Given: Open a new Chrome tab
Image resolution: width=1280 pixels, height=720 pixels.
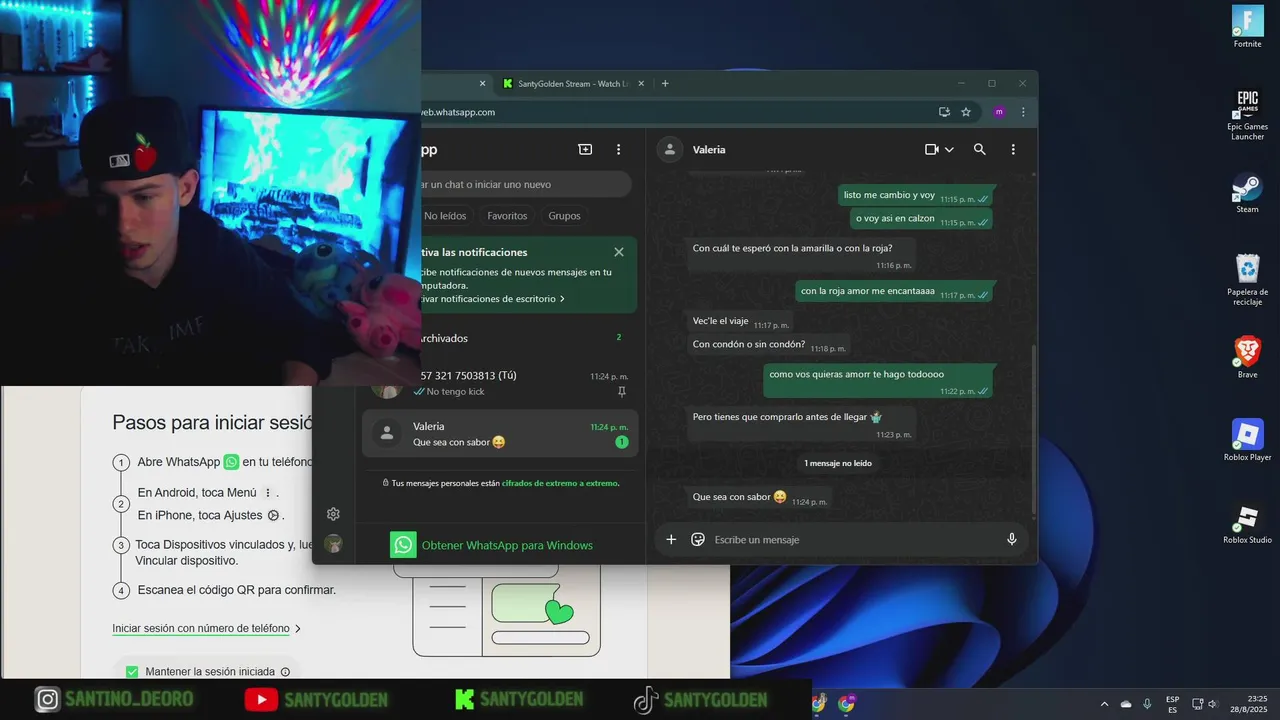Looking at the screenshot, I should pyautogui.click(x=665, y=83).
